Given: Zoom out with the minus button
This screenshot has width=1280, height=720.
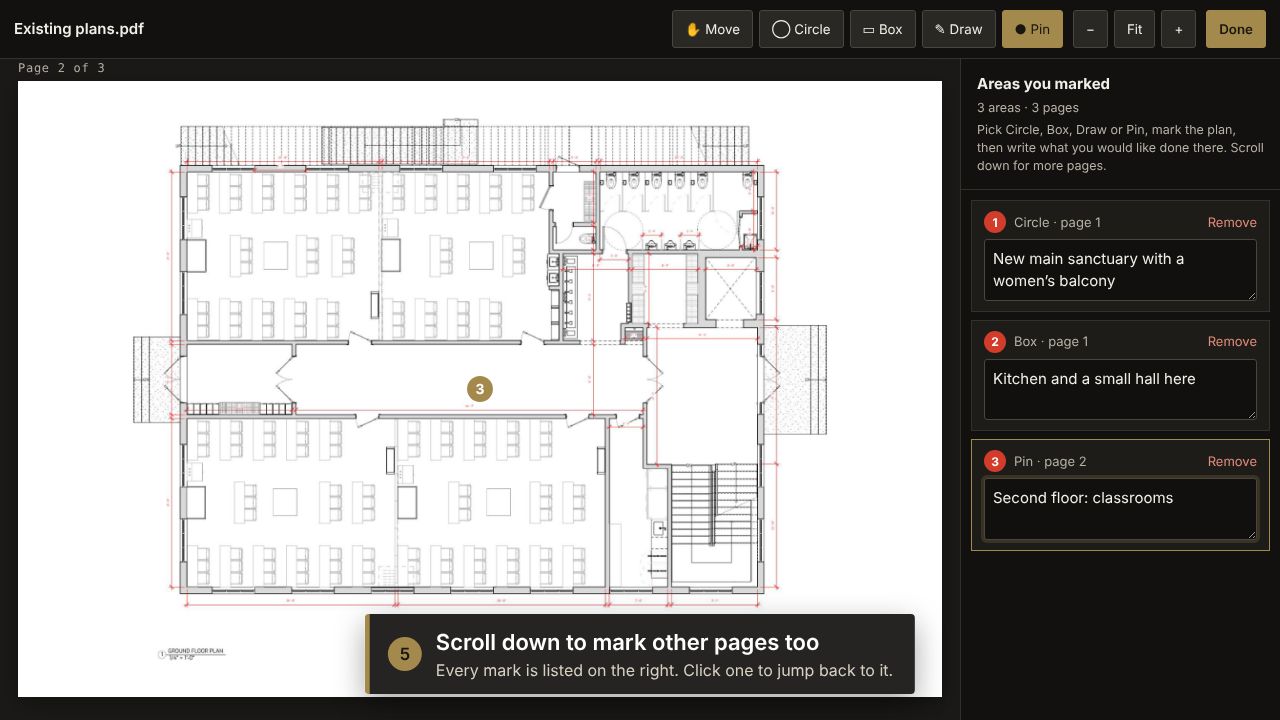Looking at the screenshot, I should click(x=1090, y=29).
